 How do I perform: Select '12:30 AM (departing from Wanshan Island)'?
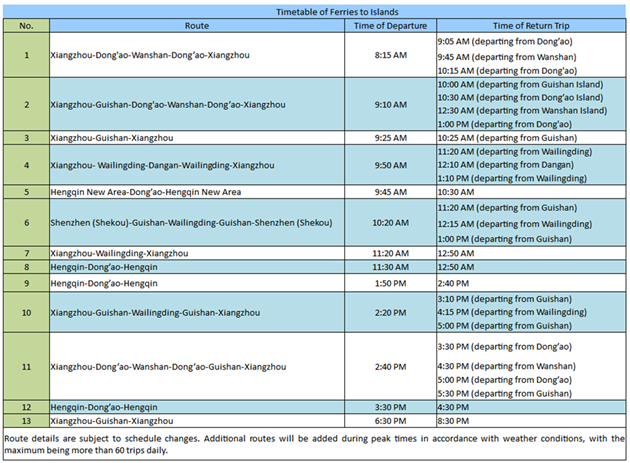tap(522, 110)
